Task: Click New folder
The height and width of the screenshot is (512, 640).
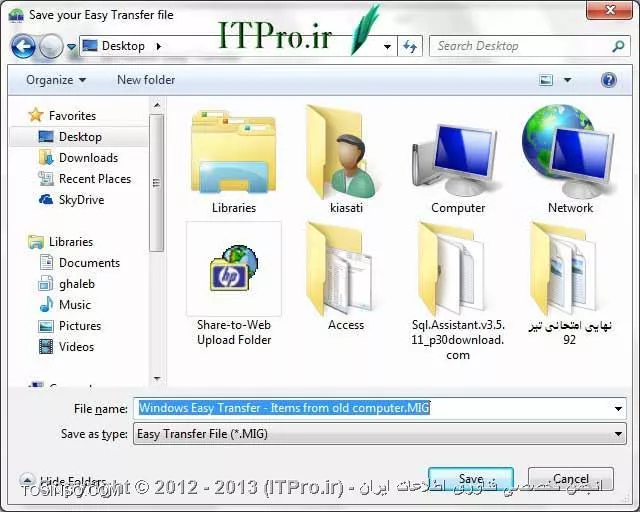Action: [x=146, y=80]
